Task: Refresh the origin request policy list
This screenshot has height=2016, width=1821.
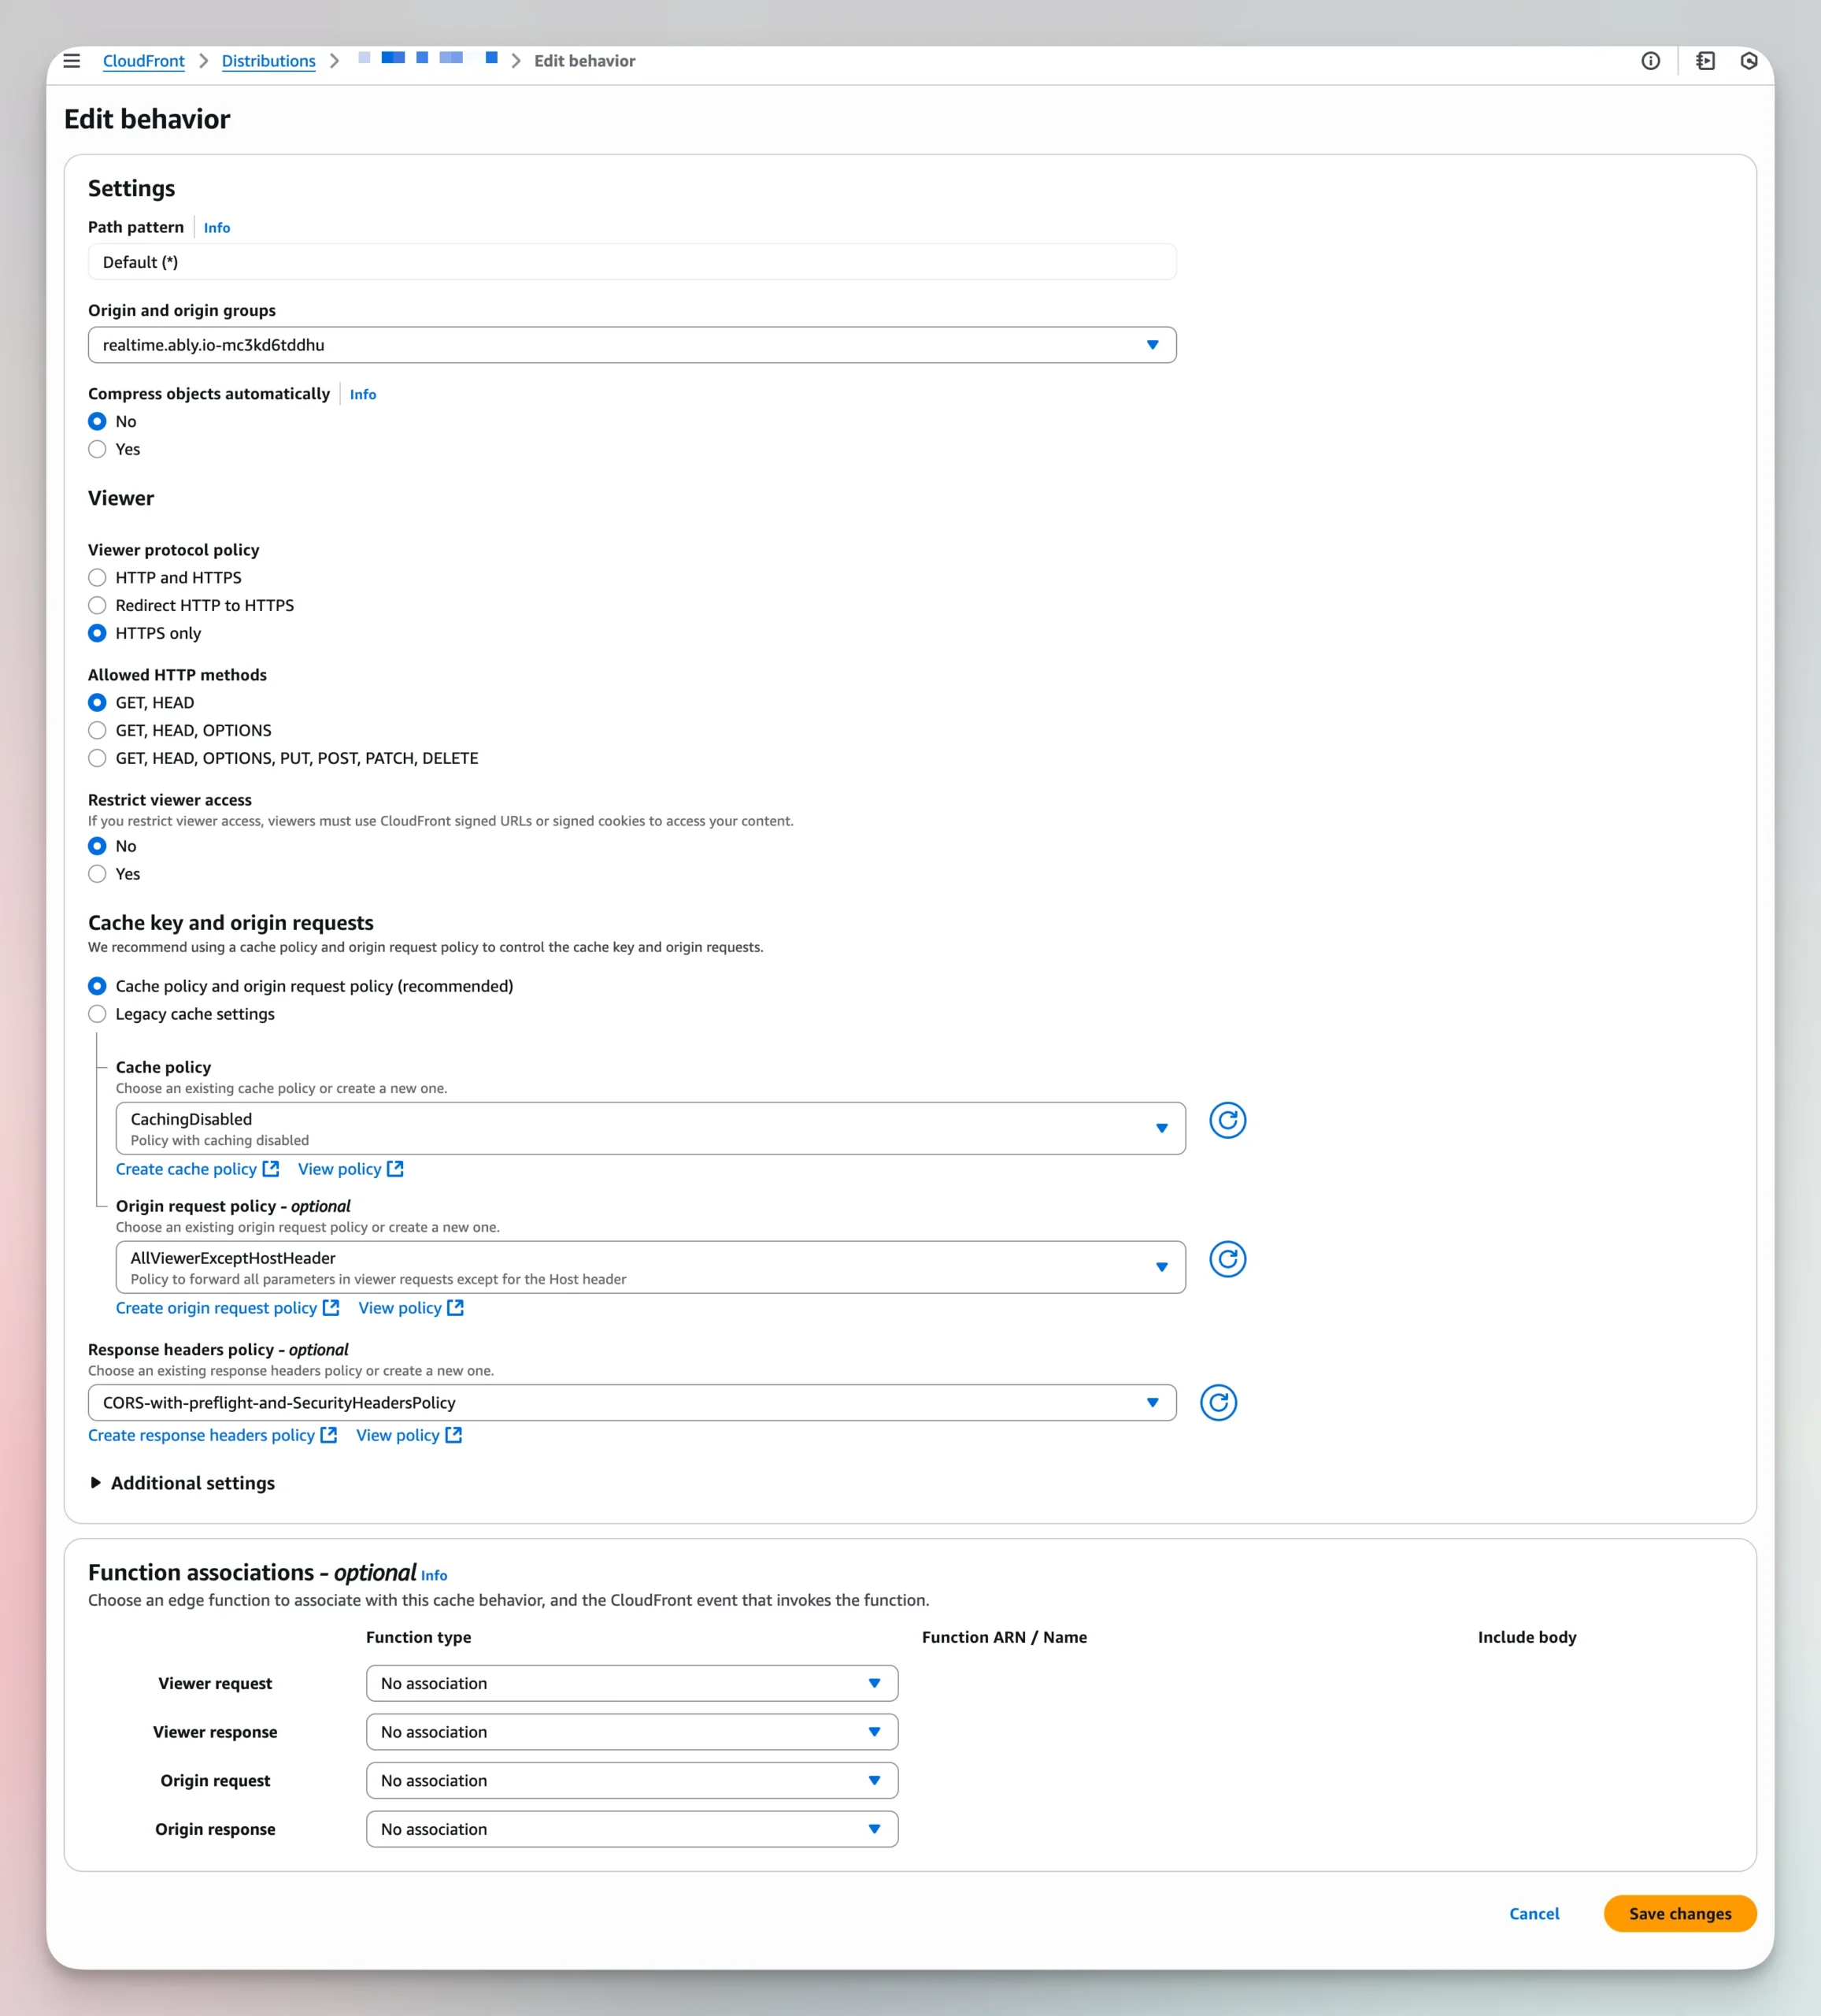Action: click(1227, 1259)
